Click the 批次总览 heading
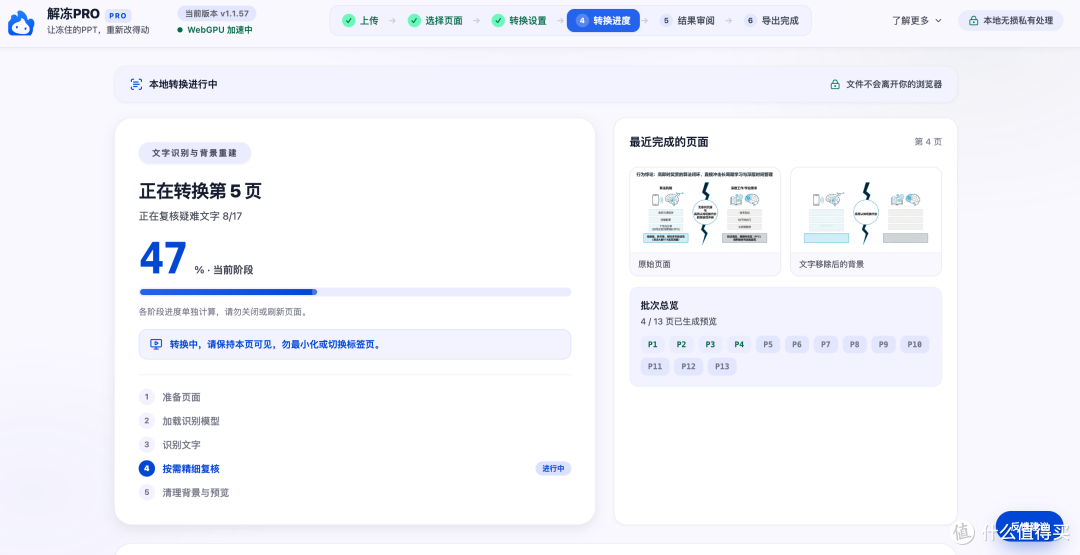 [660, 305]
